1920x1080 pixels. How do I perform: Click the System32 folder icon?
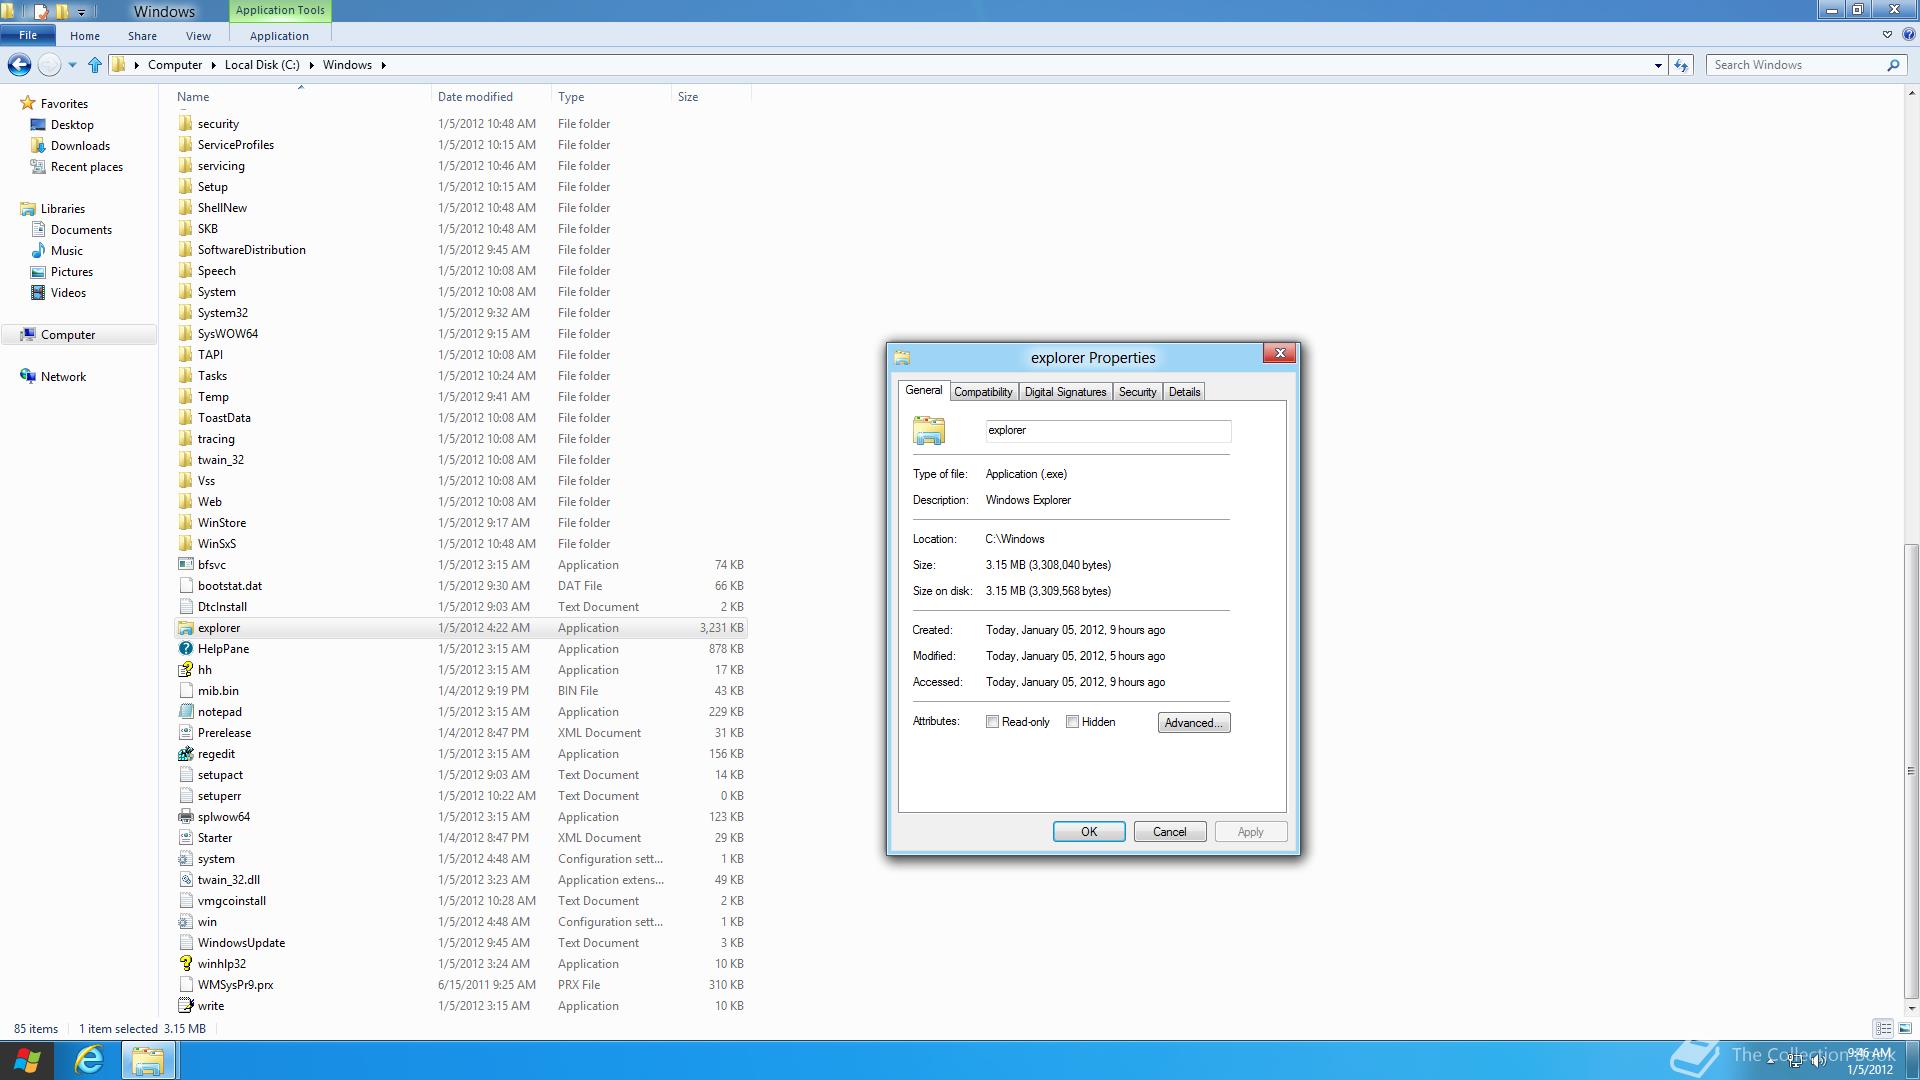pyautogui.click(x=186, y=313)
